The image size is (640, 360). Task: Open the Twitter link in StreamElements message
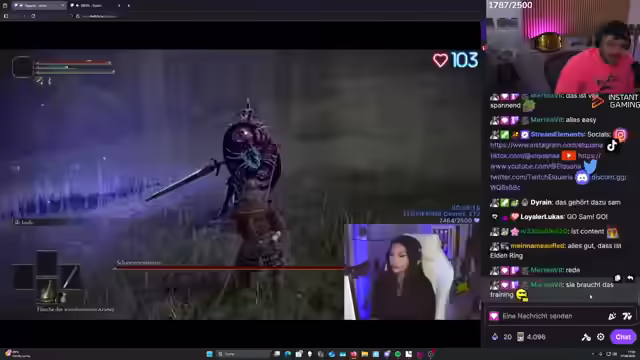tap(531, 177)
